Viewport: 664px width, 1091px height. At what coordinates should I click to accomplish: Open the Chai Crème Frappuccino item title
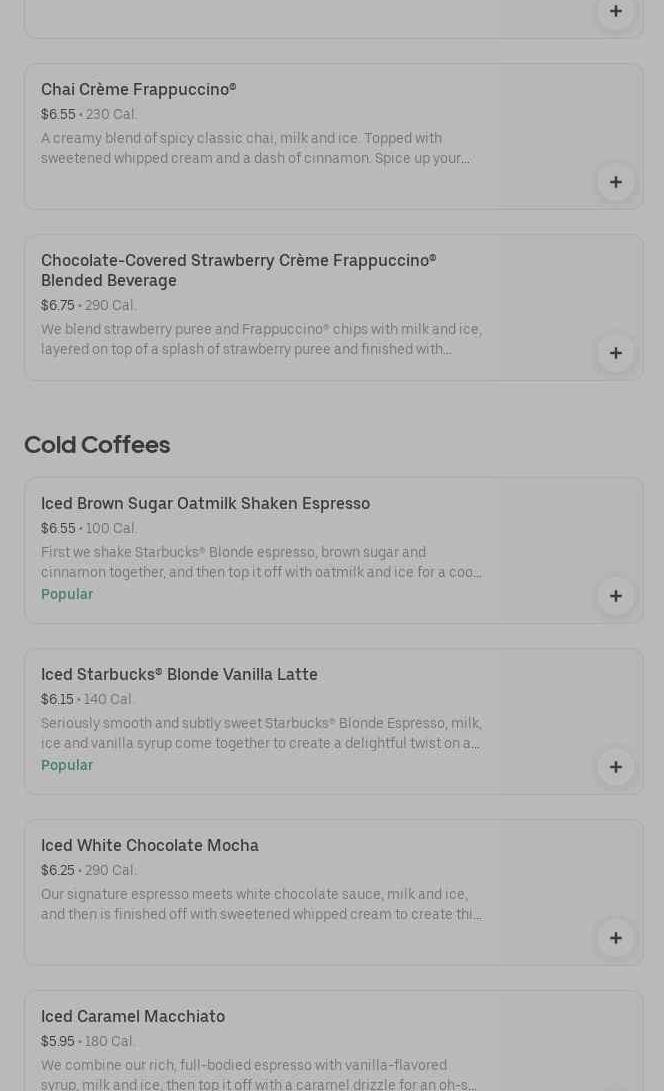(138, 90)
